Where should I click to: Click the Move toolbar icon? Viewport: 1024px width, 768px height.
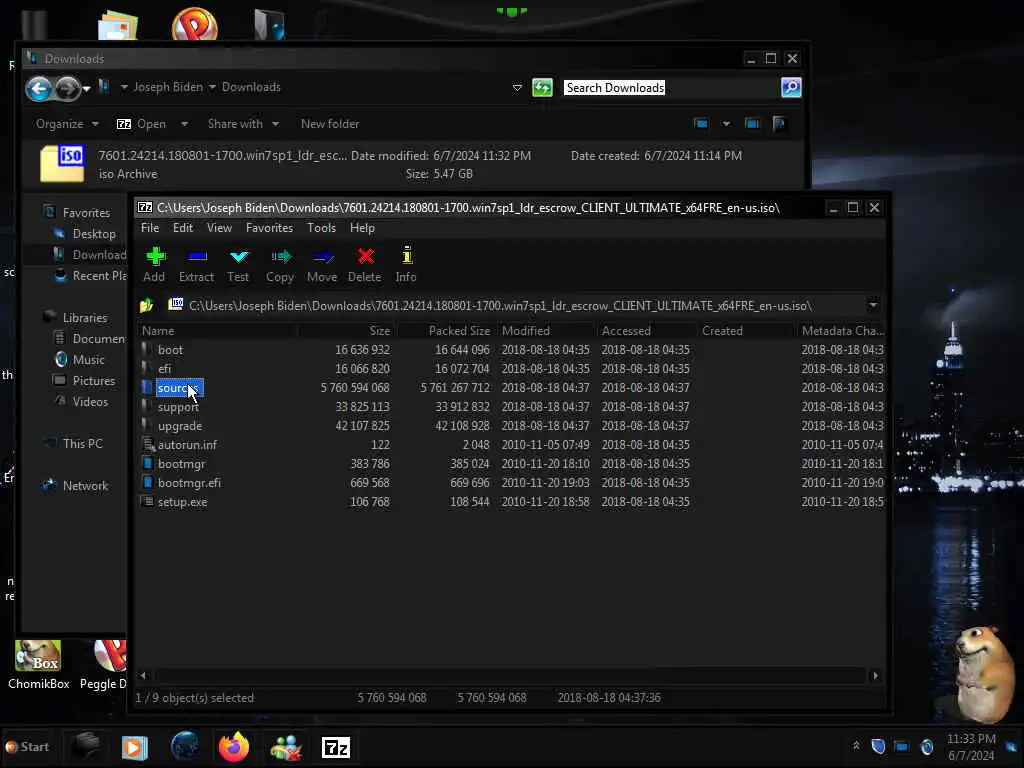[322, 264]
